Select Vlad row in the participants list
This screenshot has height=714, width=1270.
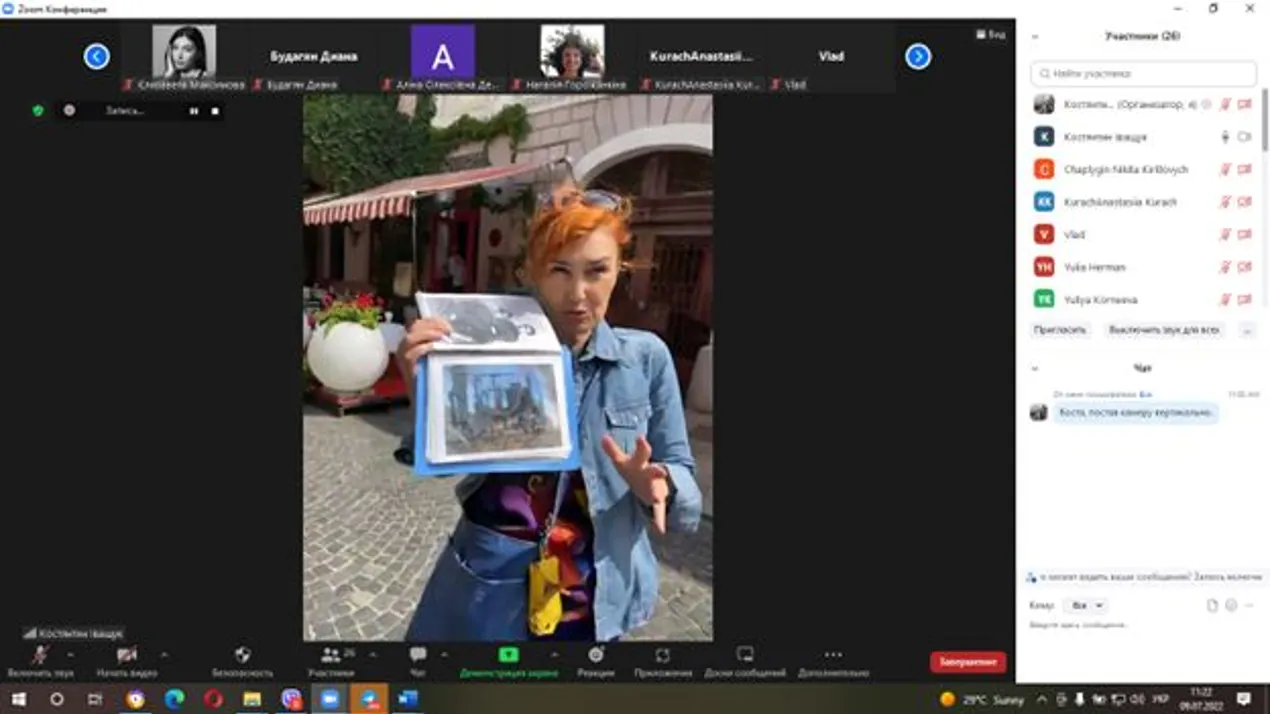[x=1144, y=234]
